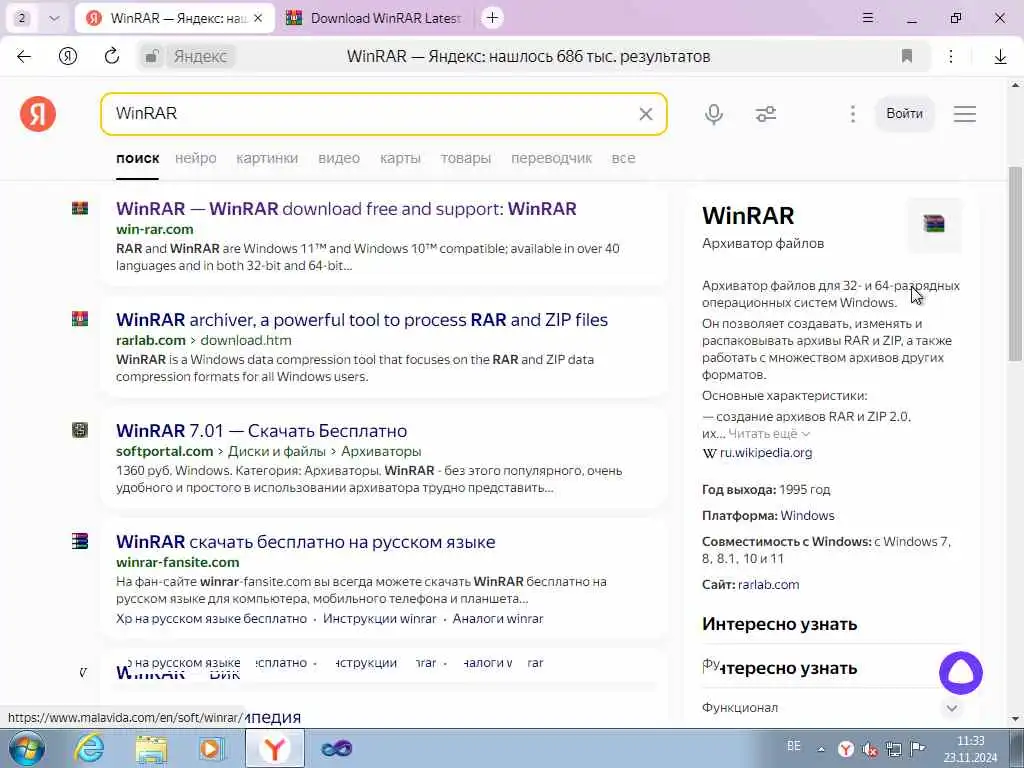Viewport: 1024px width, 768px height.
Task: Open Windows Start menu
Action: pyautogui.click(x=27, y=749)
